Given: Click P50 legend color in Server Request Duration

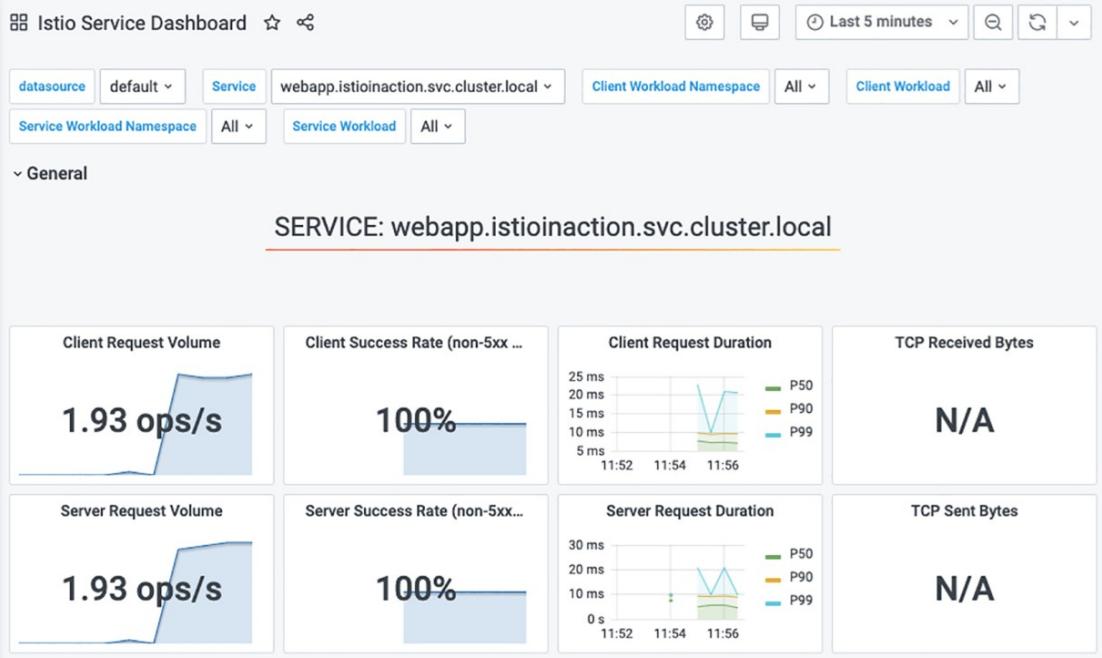Looking at the screenshot, I should click(773, 556).
